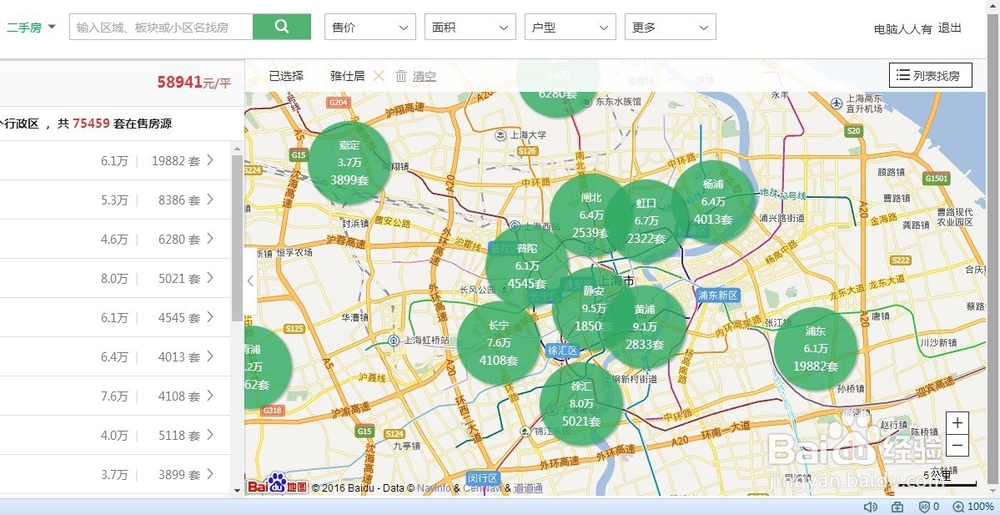Click the status bar speaker icon
1000x515 pixels.
(870, 507)
